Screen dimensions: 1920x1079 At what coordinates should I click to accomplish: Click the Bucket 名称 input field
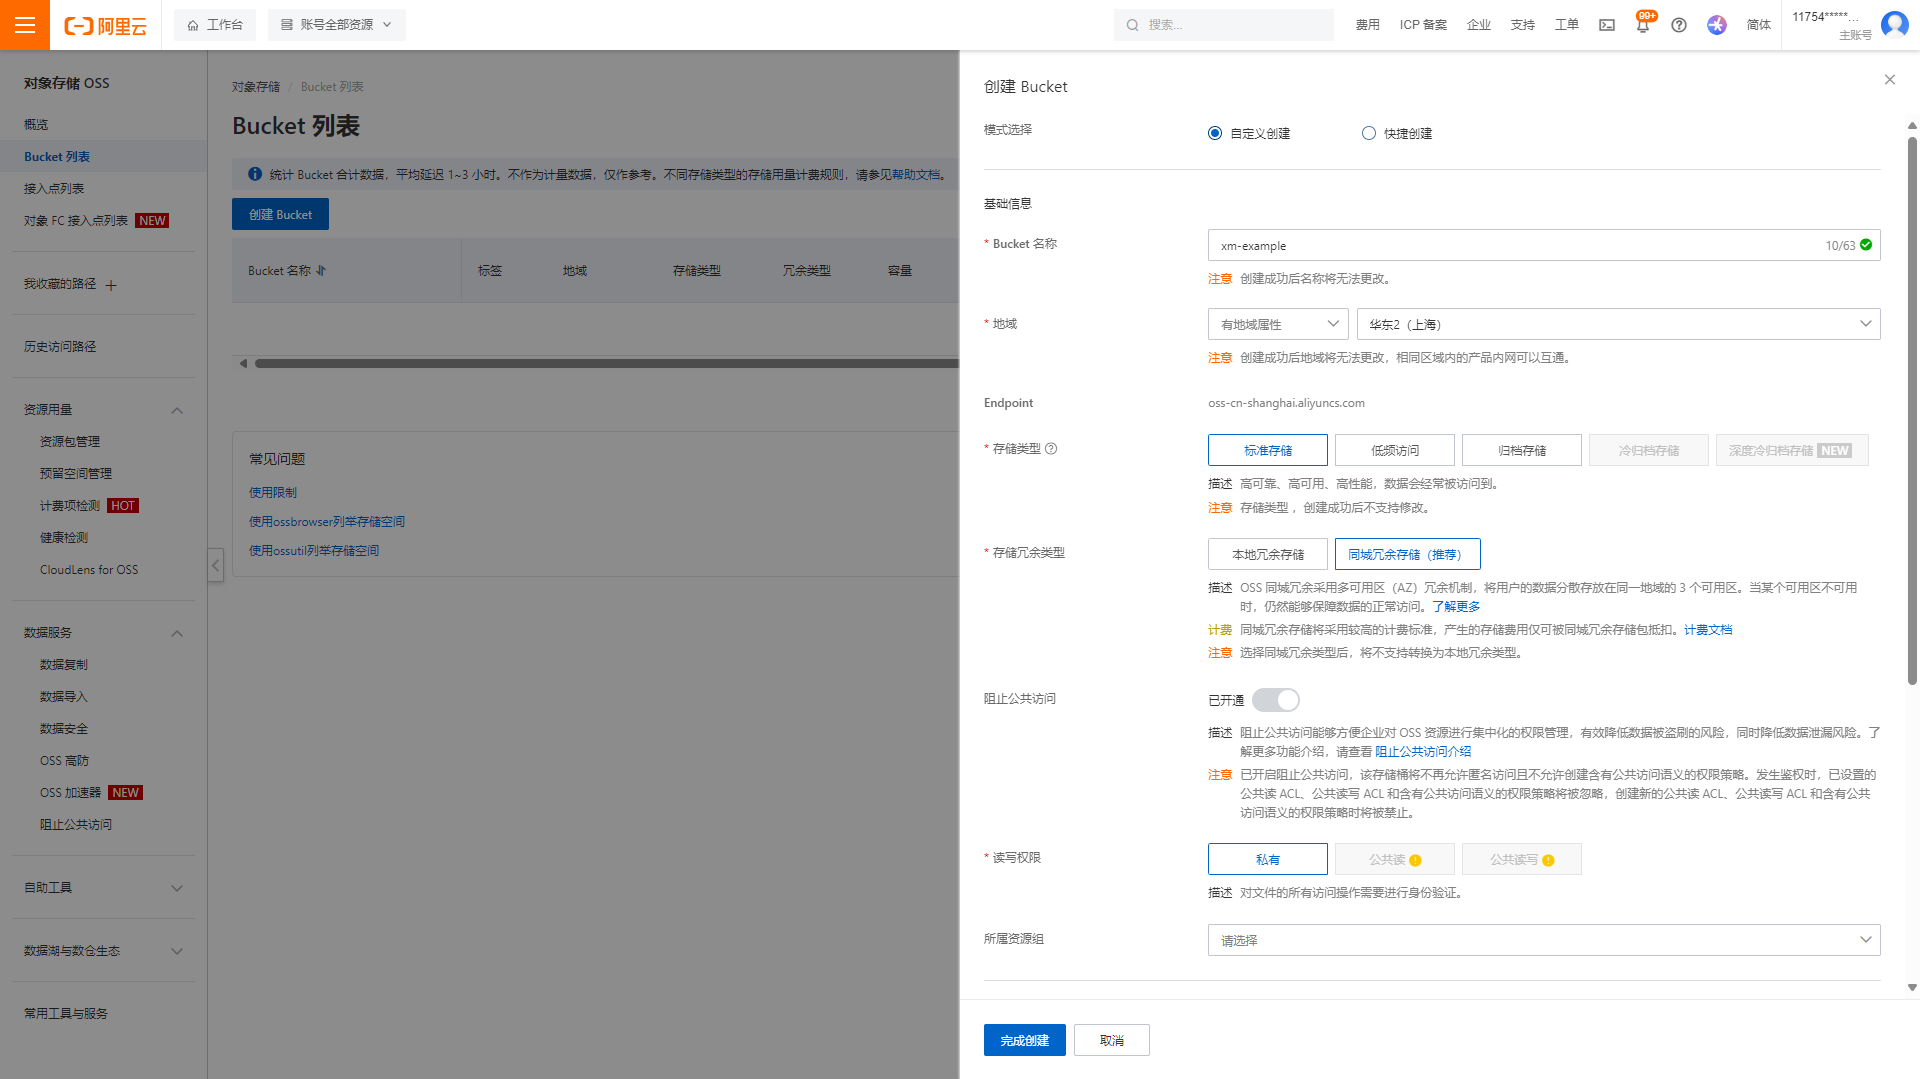[x=1510, y=246]
